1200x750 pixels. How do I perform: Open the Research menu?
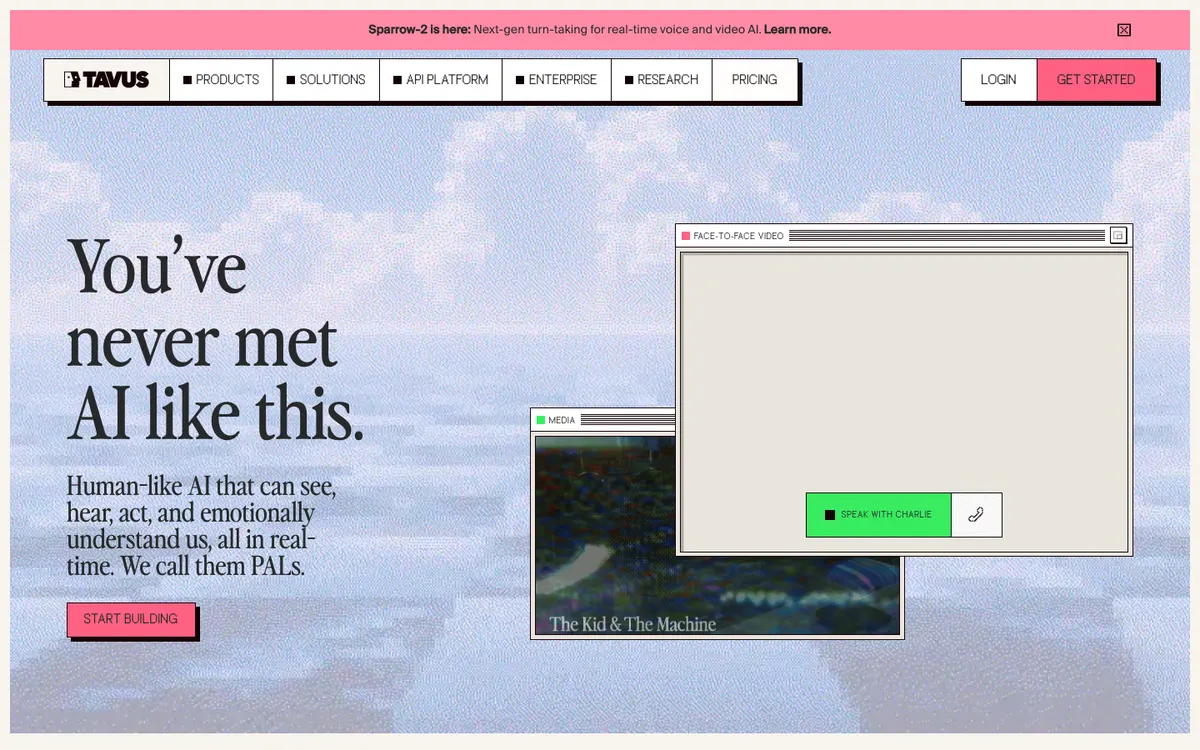[661, 80]
